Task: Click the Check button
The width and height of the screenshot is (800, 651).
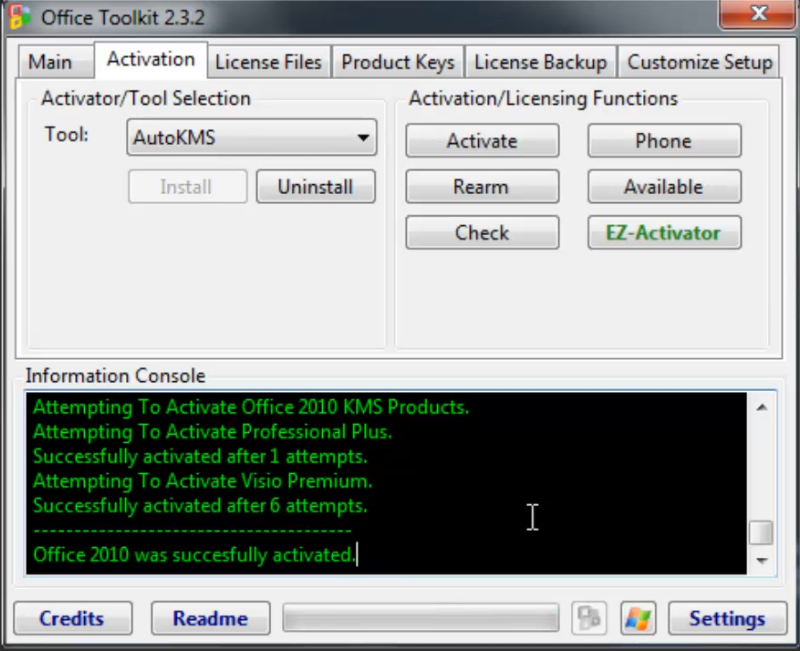Action: coord(482,233)
